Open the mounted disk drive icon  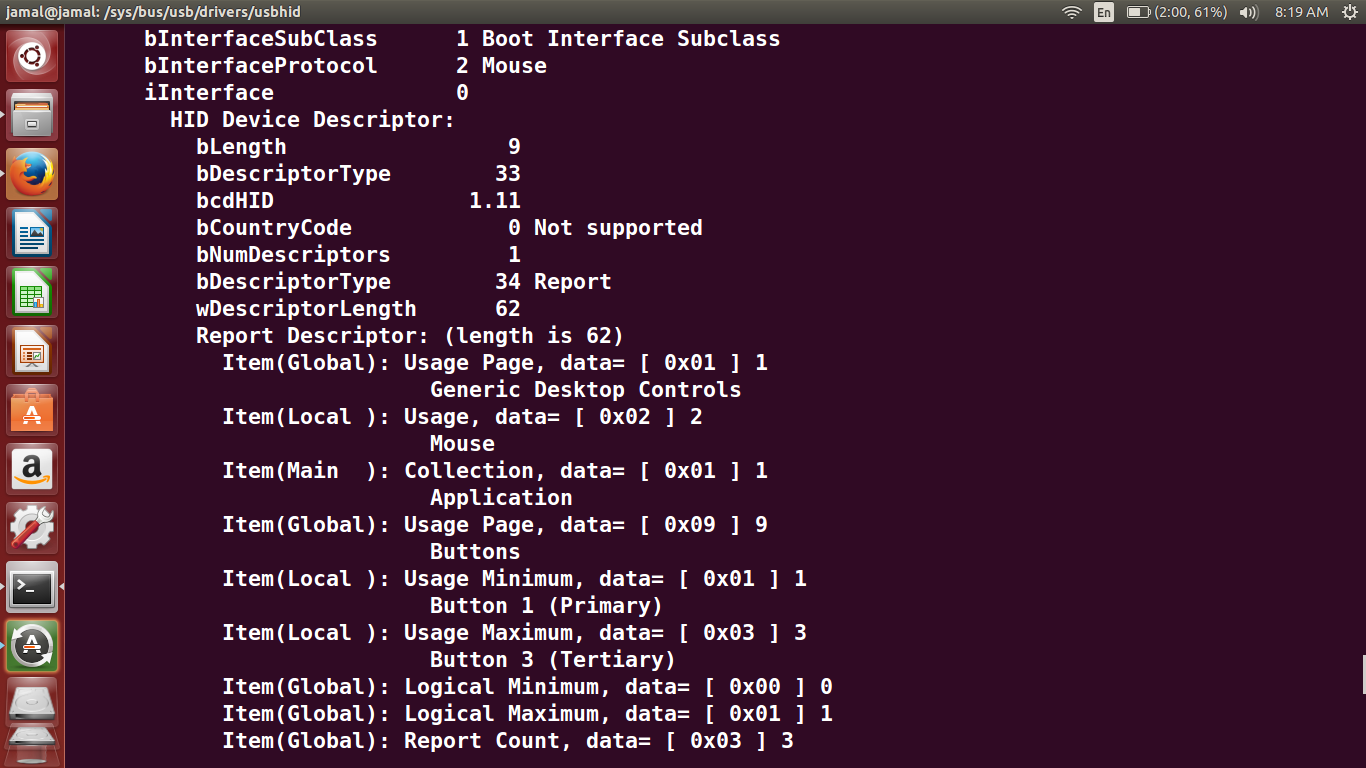[32, 703]
